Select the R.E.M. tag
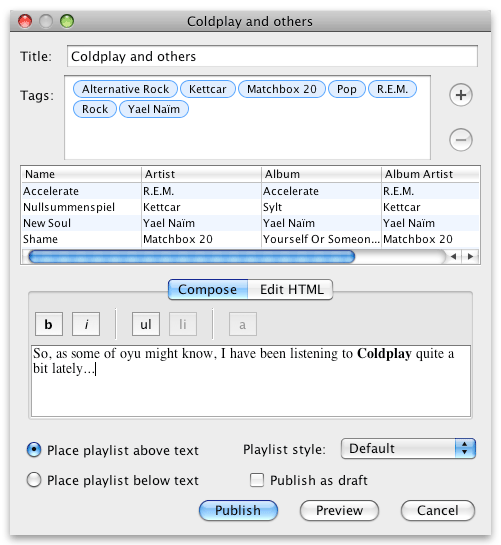Screen dimensions: 501x545 [x=392, y=89]
